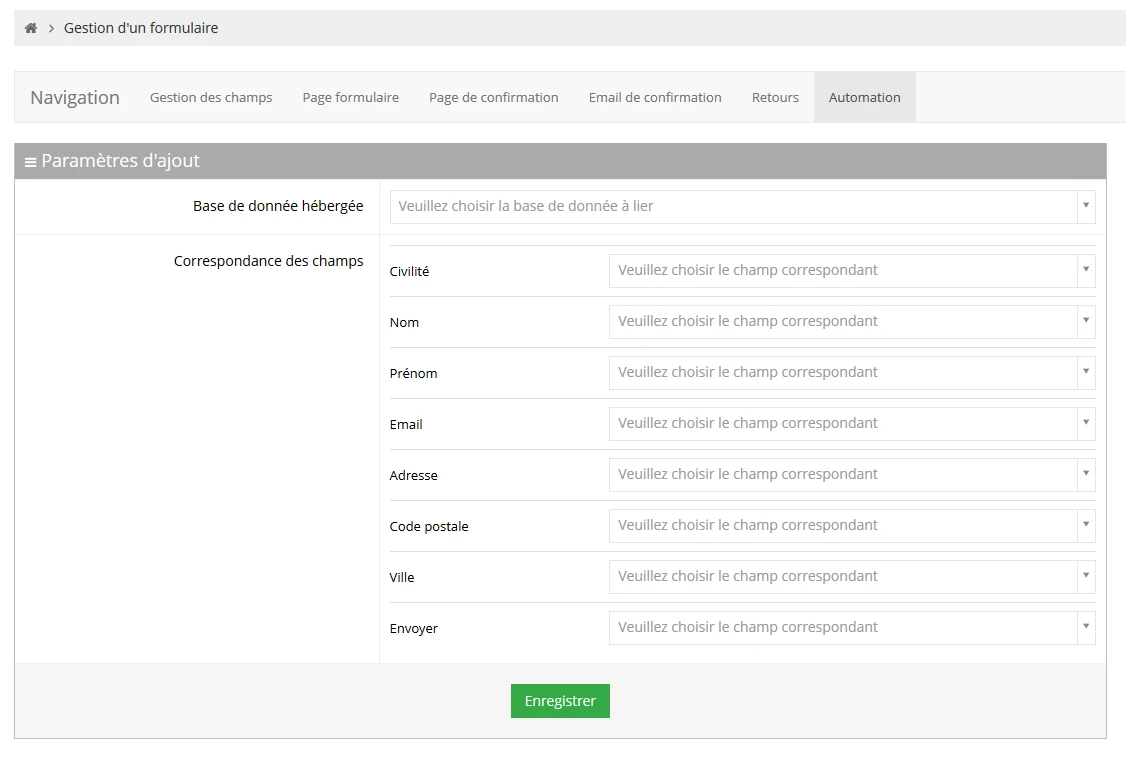
Task: Expand the Adresse field mapping dropdown
Action: (851, 474)
